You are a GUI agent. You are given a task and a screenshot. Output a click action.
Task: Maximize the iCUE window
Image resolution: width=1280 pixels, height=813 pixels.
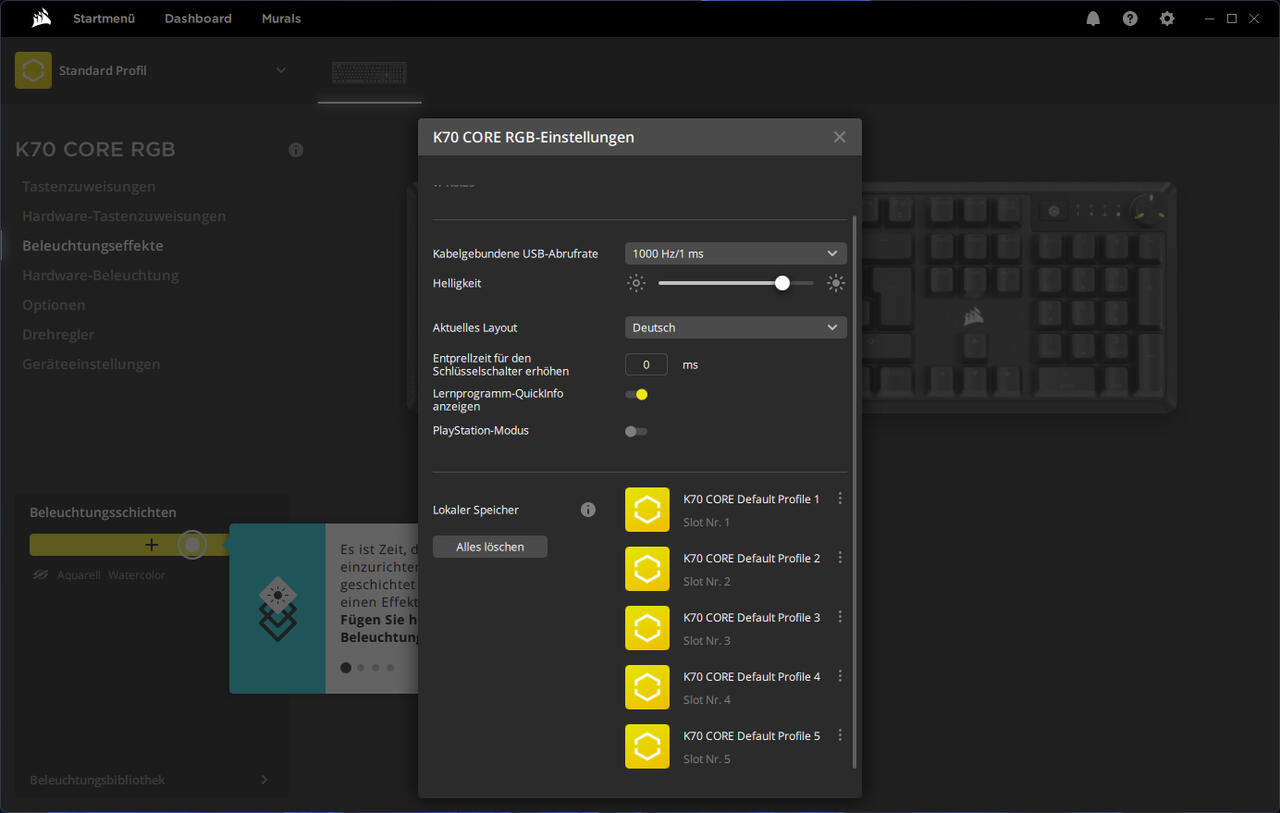[x=1232, y=18]
